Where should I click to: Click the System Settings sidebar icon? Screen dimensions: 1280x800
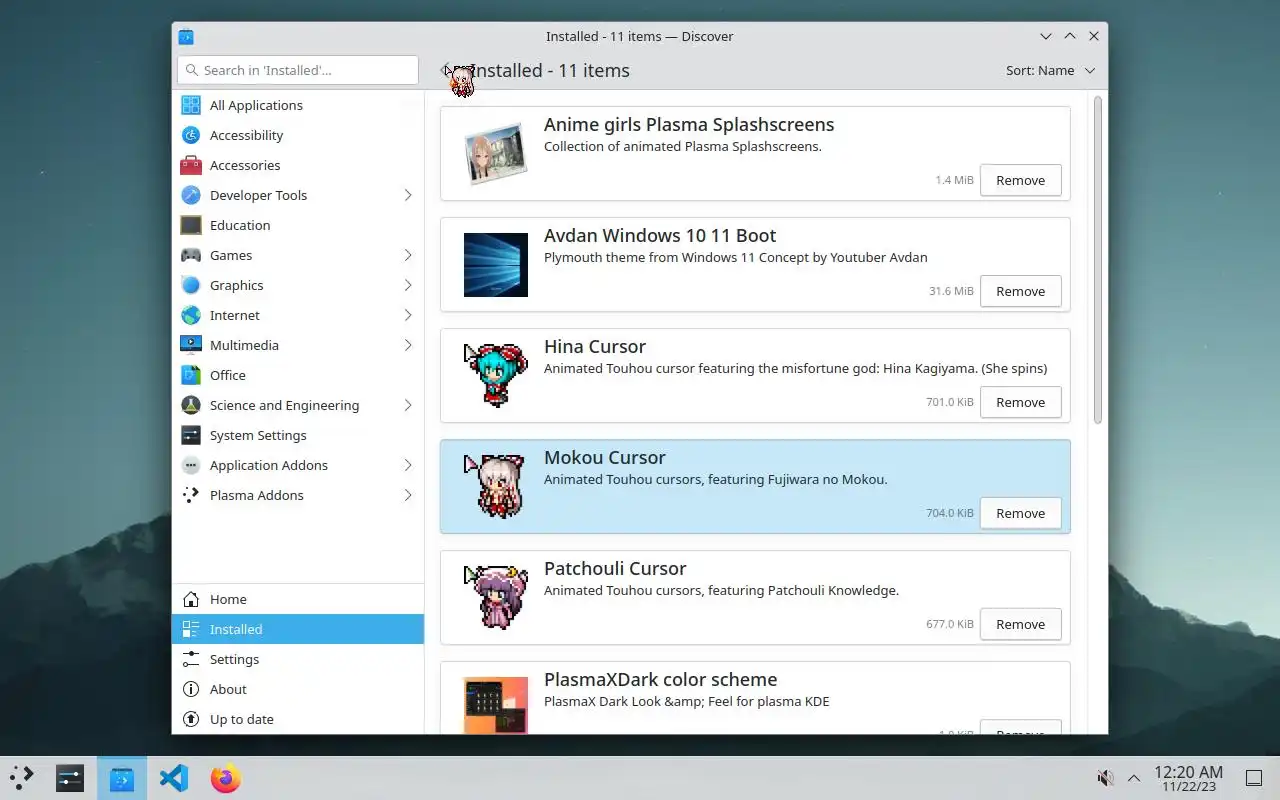[x=191, y=435]
